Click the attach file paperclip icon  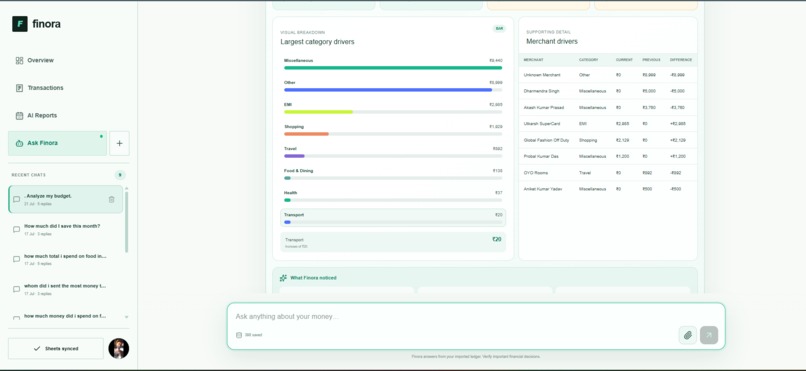click(688, 336)
